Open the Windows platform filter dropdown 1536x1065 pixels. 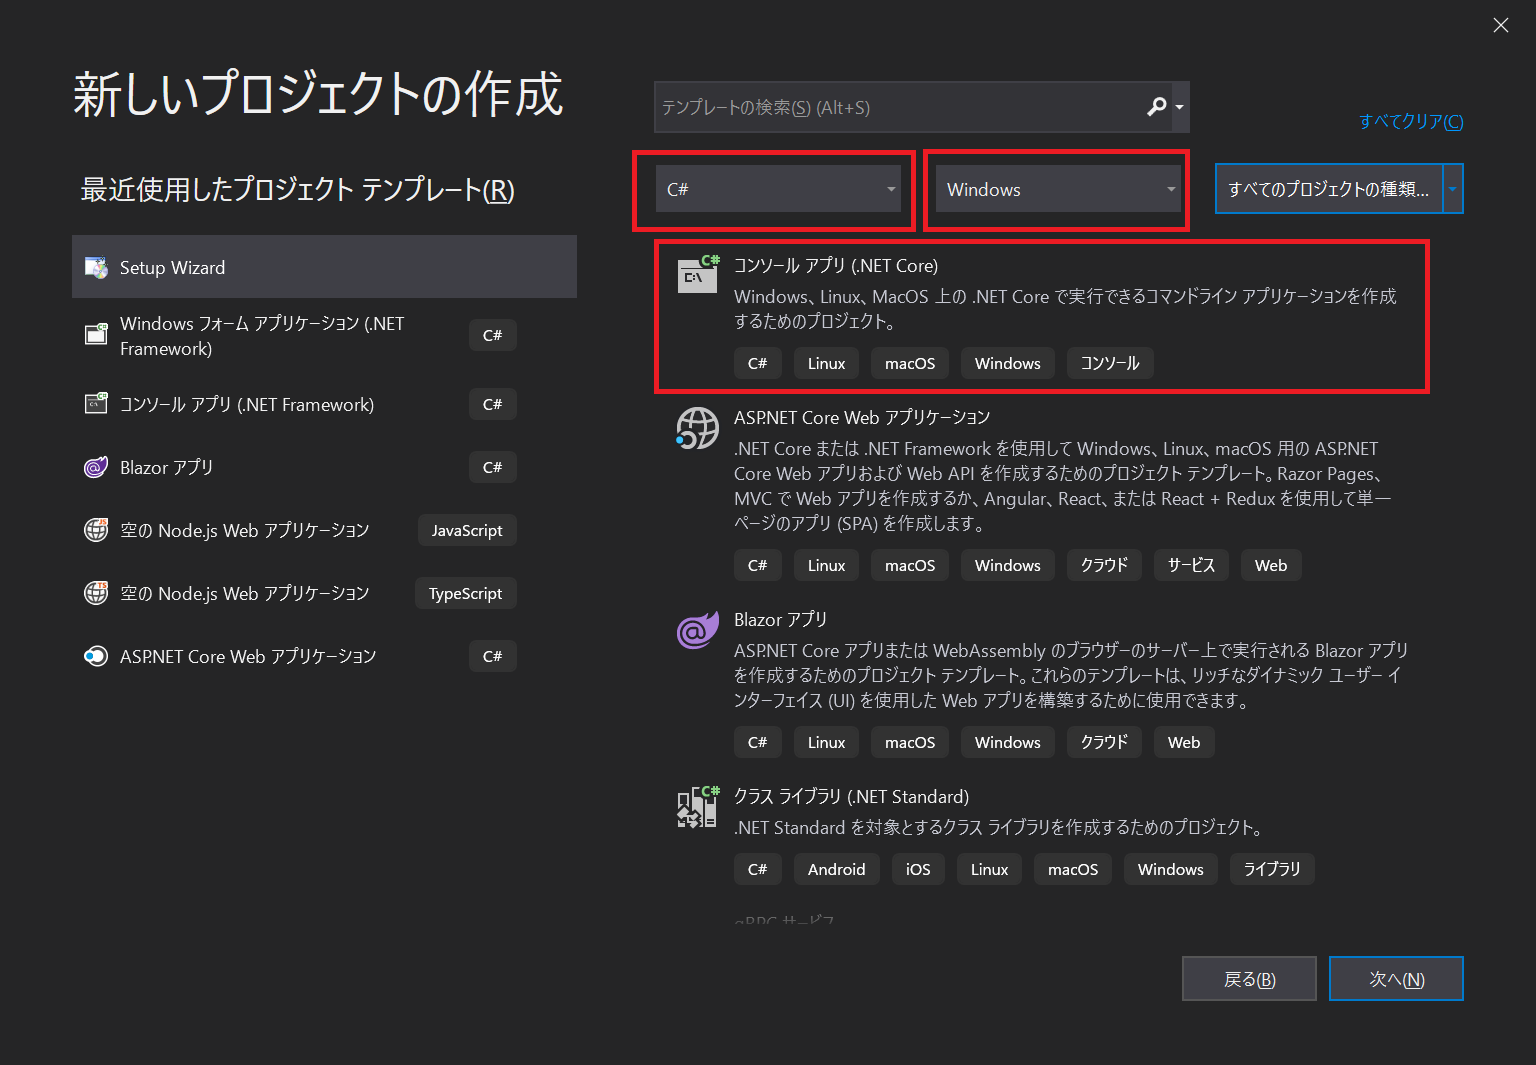click(x=1058, y=189)
